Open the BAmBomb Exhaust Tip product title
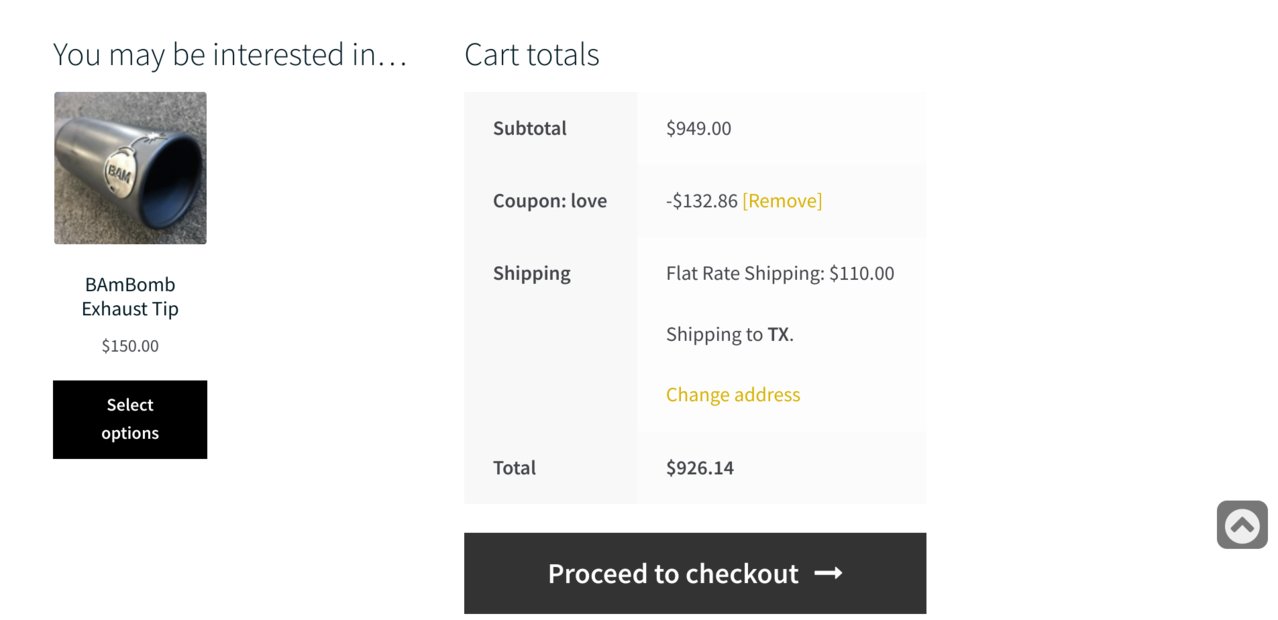The image size is (1278, 620). 130,296
